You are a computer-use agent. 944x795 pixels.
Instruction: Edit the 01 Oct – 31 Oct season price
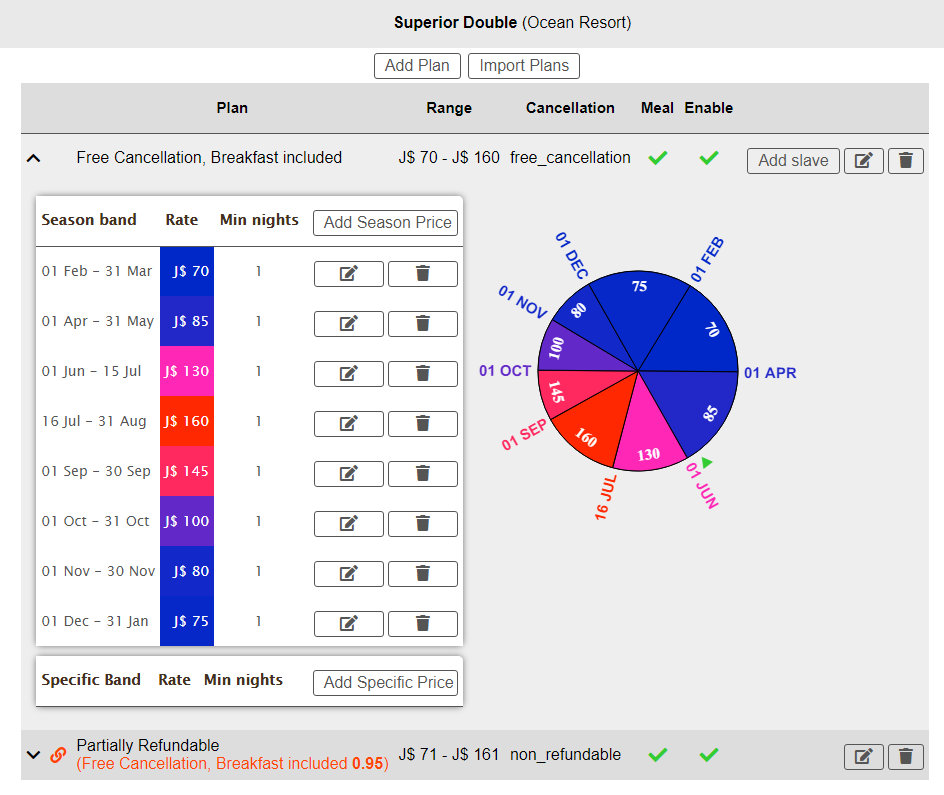[x=349, y=524]
